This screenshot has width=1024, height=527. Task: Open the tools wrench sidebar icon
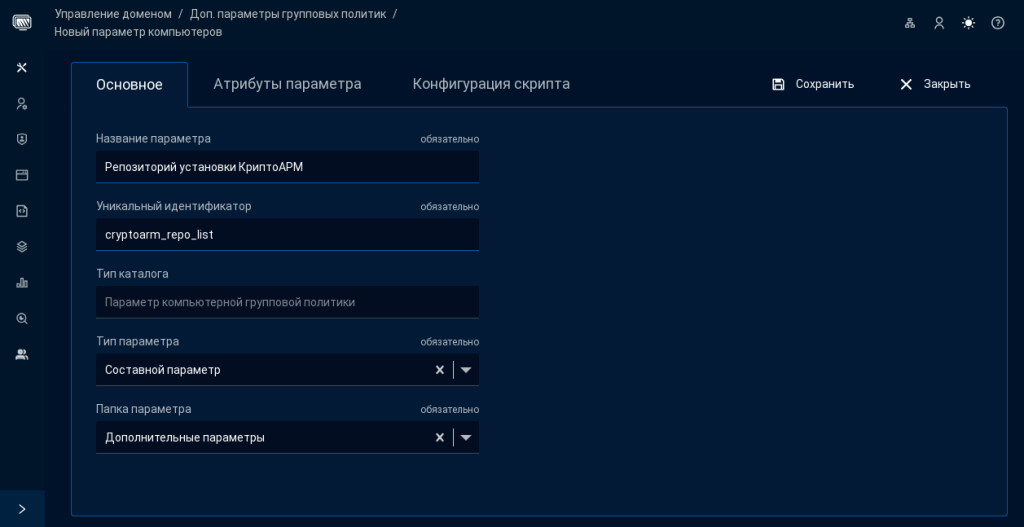pyautogui.click(x=22, y=68)
